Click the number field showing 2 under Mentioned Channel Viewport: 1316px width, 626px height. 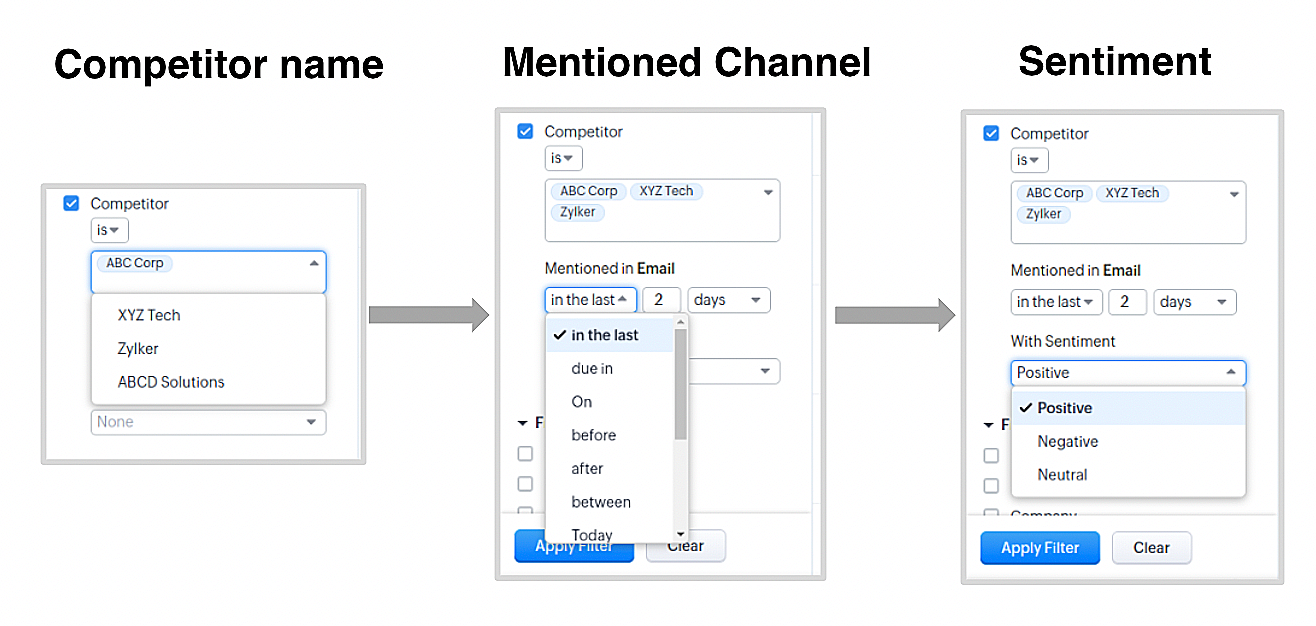661,300
